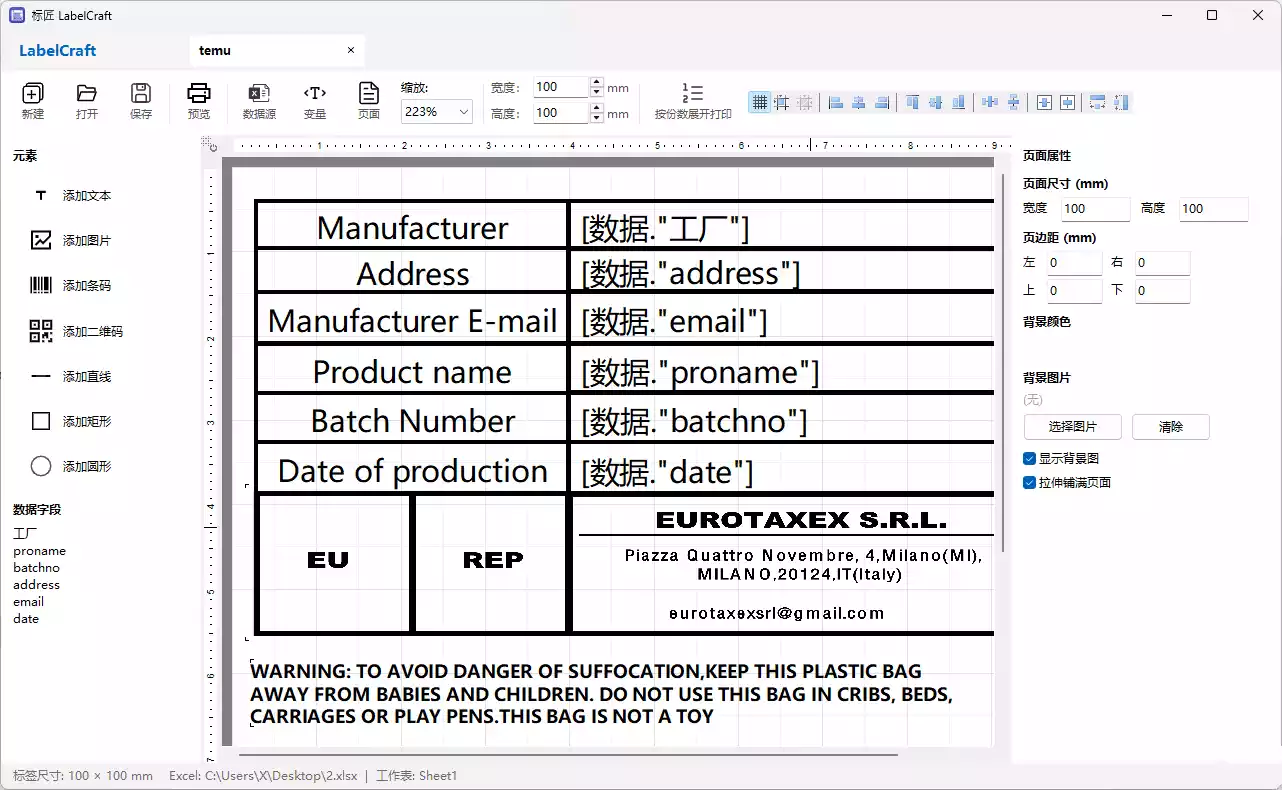Select the 工厂 data field
Viewport: 1282px width, 790px height.
[x=25, y=534]
